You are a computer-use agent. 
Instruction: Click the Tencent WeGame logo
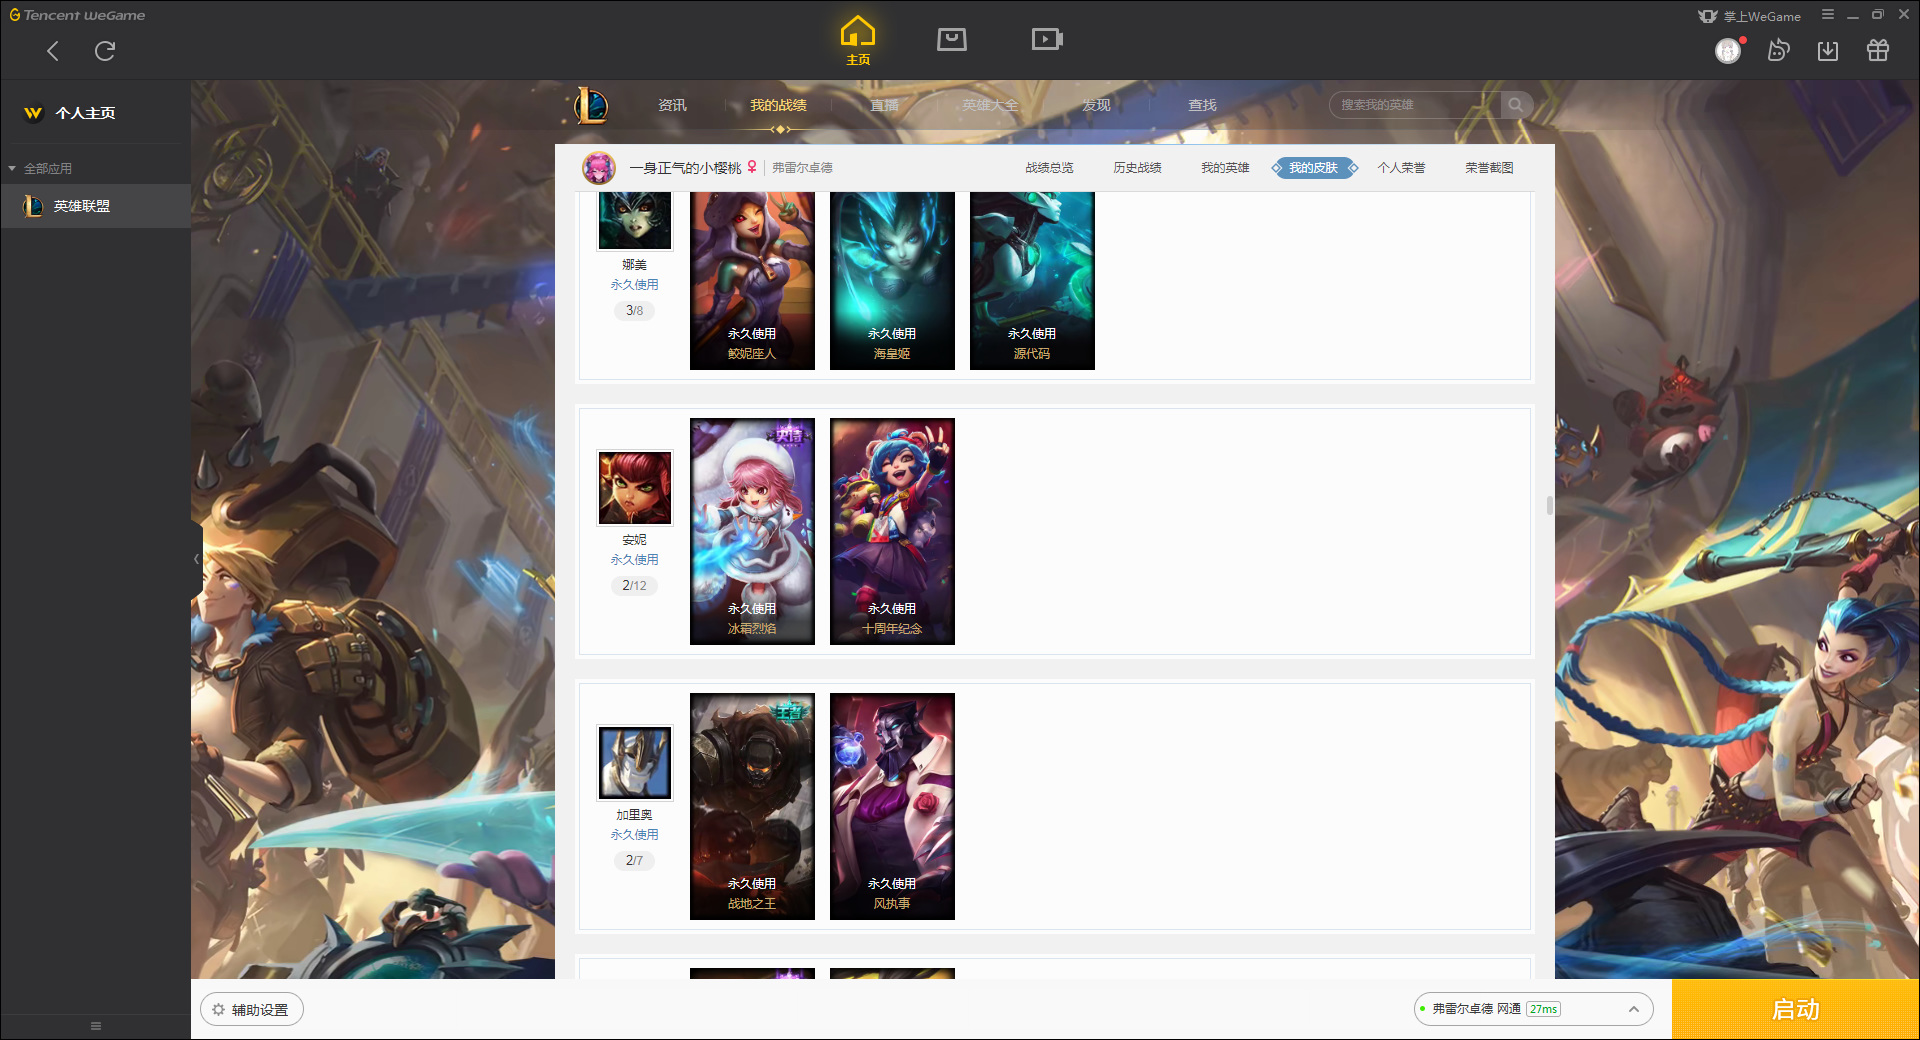pyautogui.click(x=77, y=15)
